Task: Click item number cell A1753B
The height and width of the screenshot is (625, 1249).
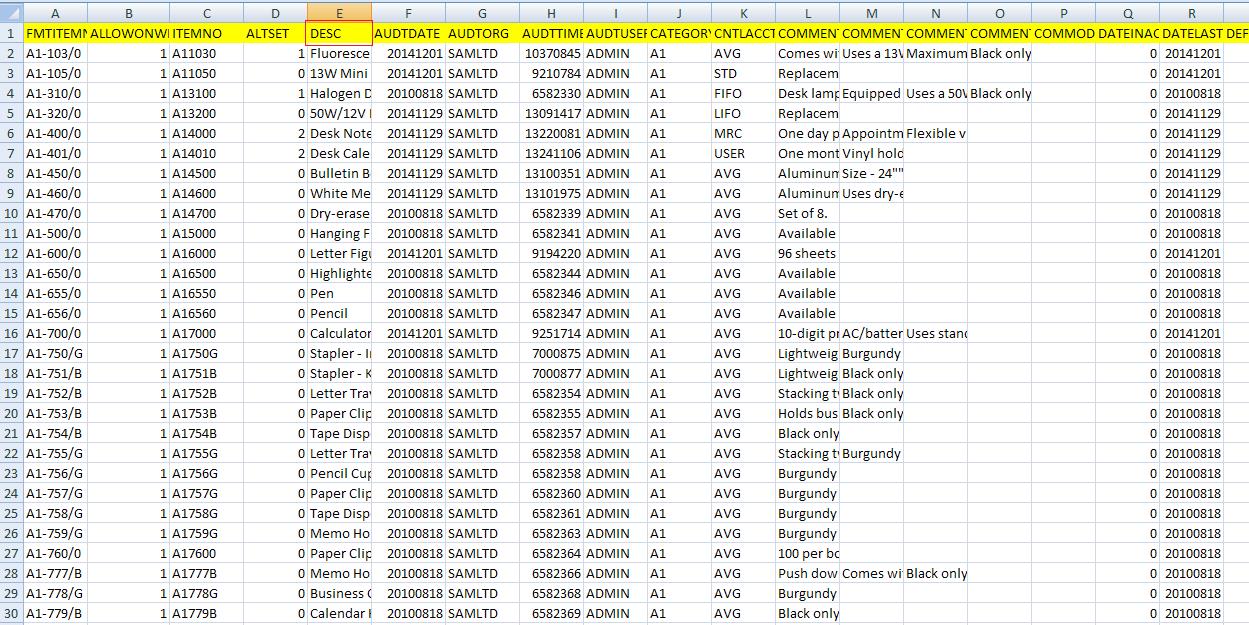Action: pos(207,413)
